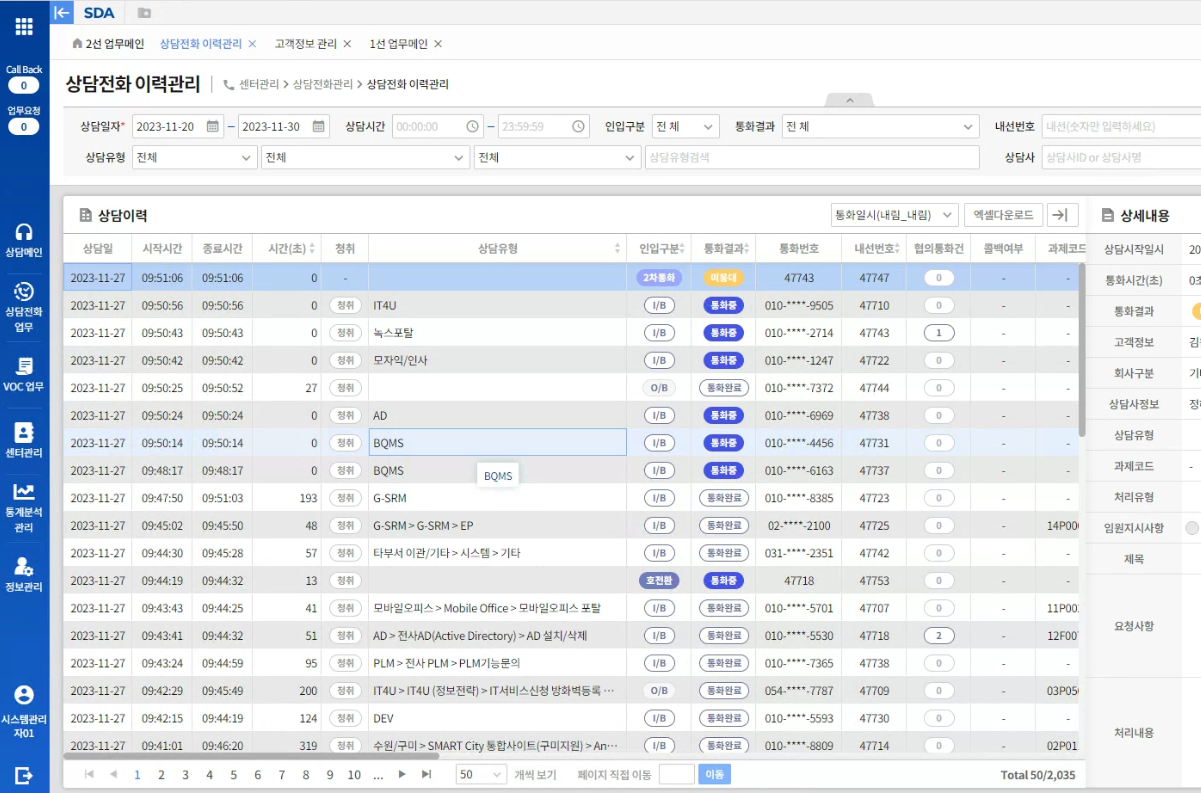Go to page 10 in pagination

click(x=354, y=774)
